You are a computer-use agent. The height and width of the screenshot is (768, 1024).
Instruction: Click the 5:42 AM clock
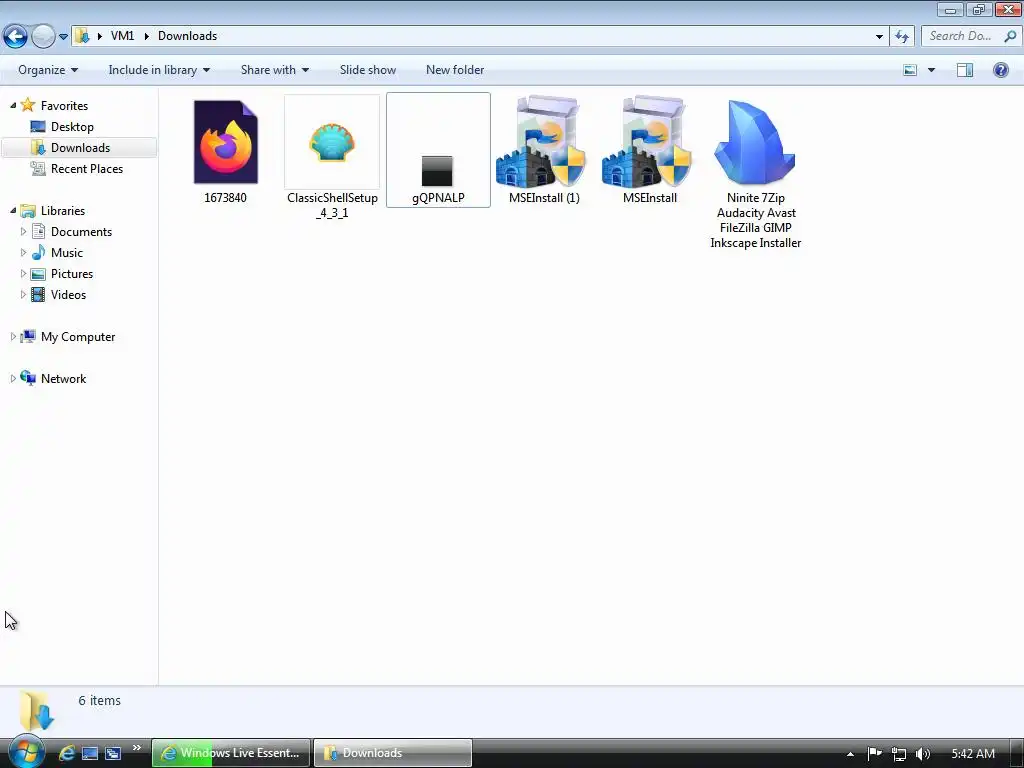[973, 754]
